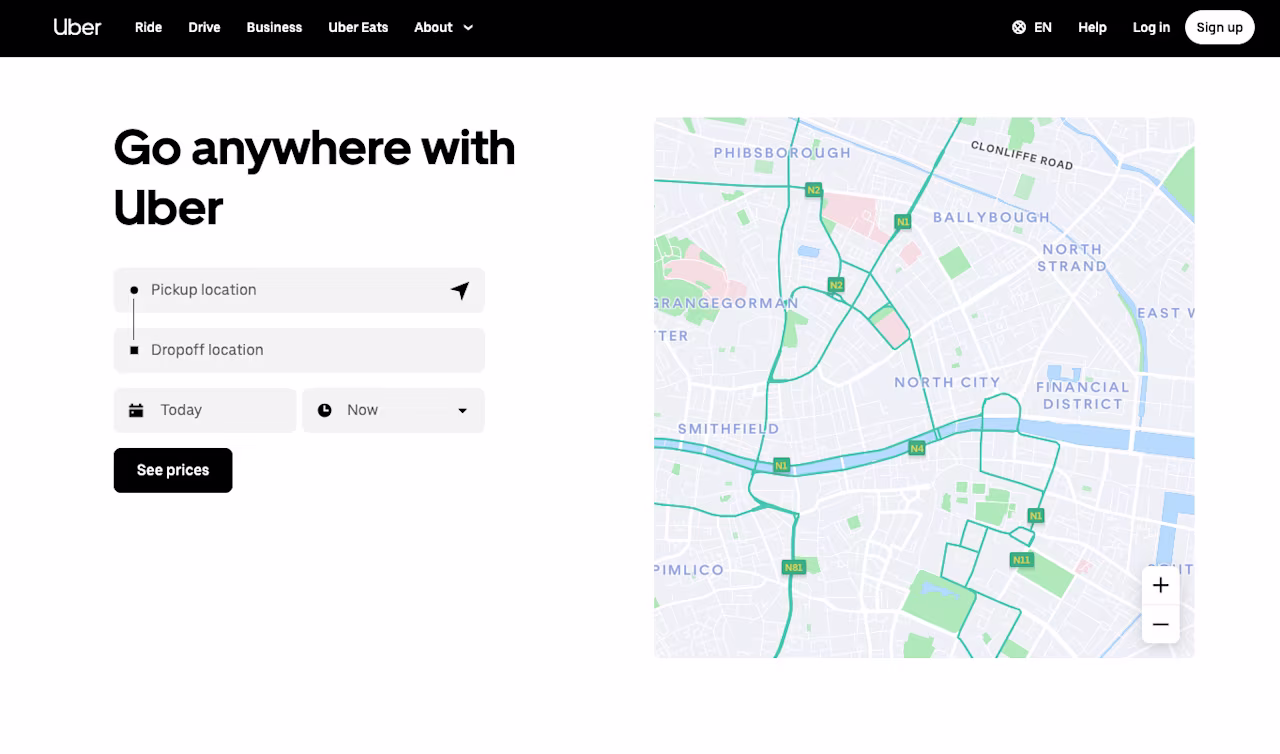Screen dimensions: 1280x754
Task: Click the PHIBSBOROUGH label on the map
Action: (x=782, y=153)
